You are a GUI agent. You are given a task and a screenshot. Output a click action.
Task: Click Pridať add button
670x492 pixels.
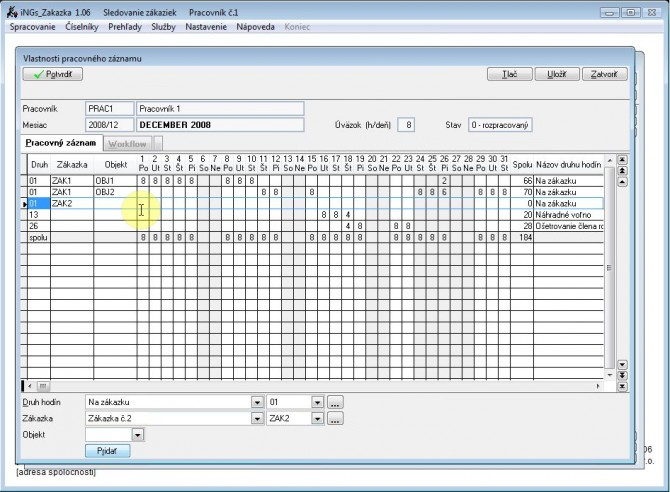107,451
